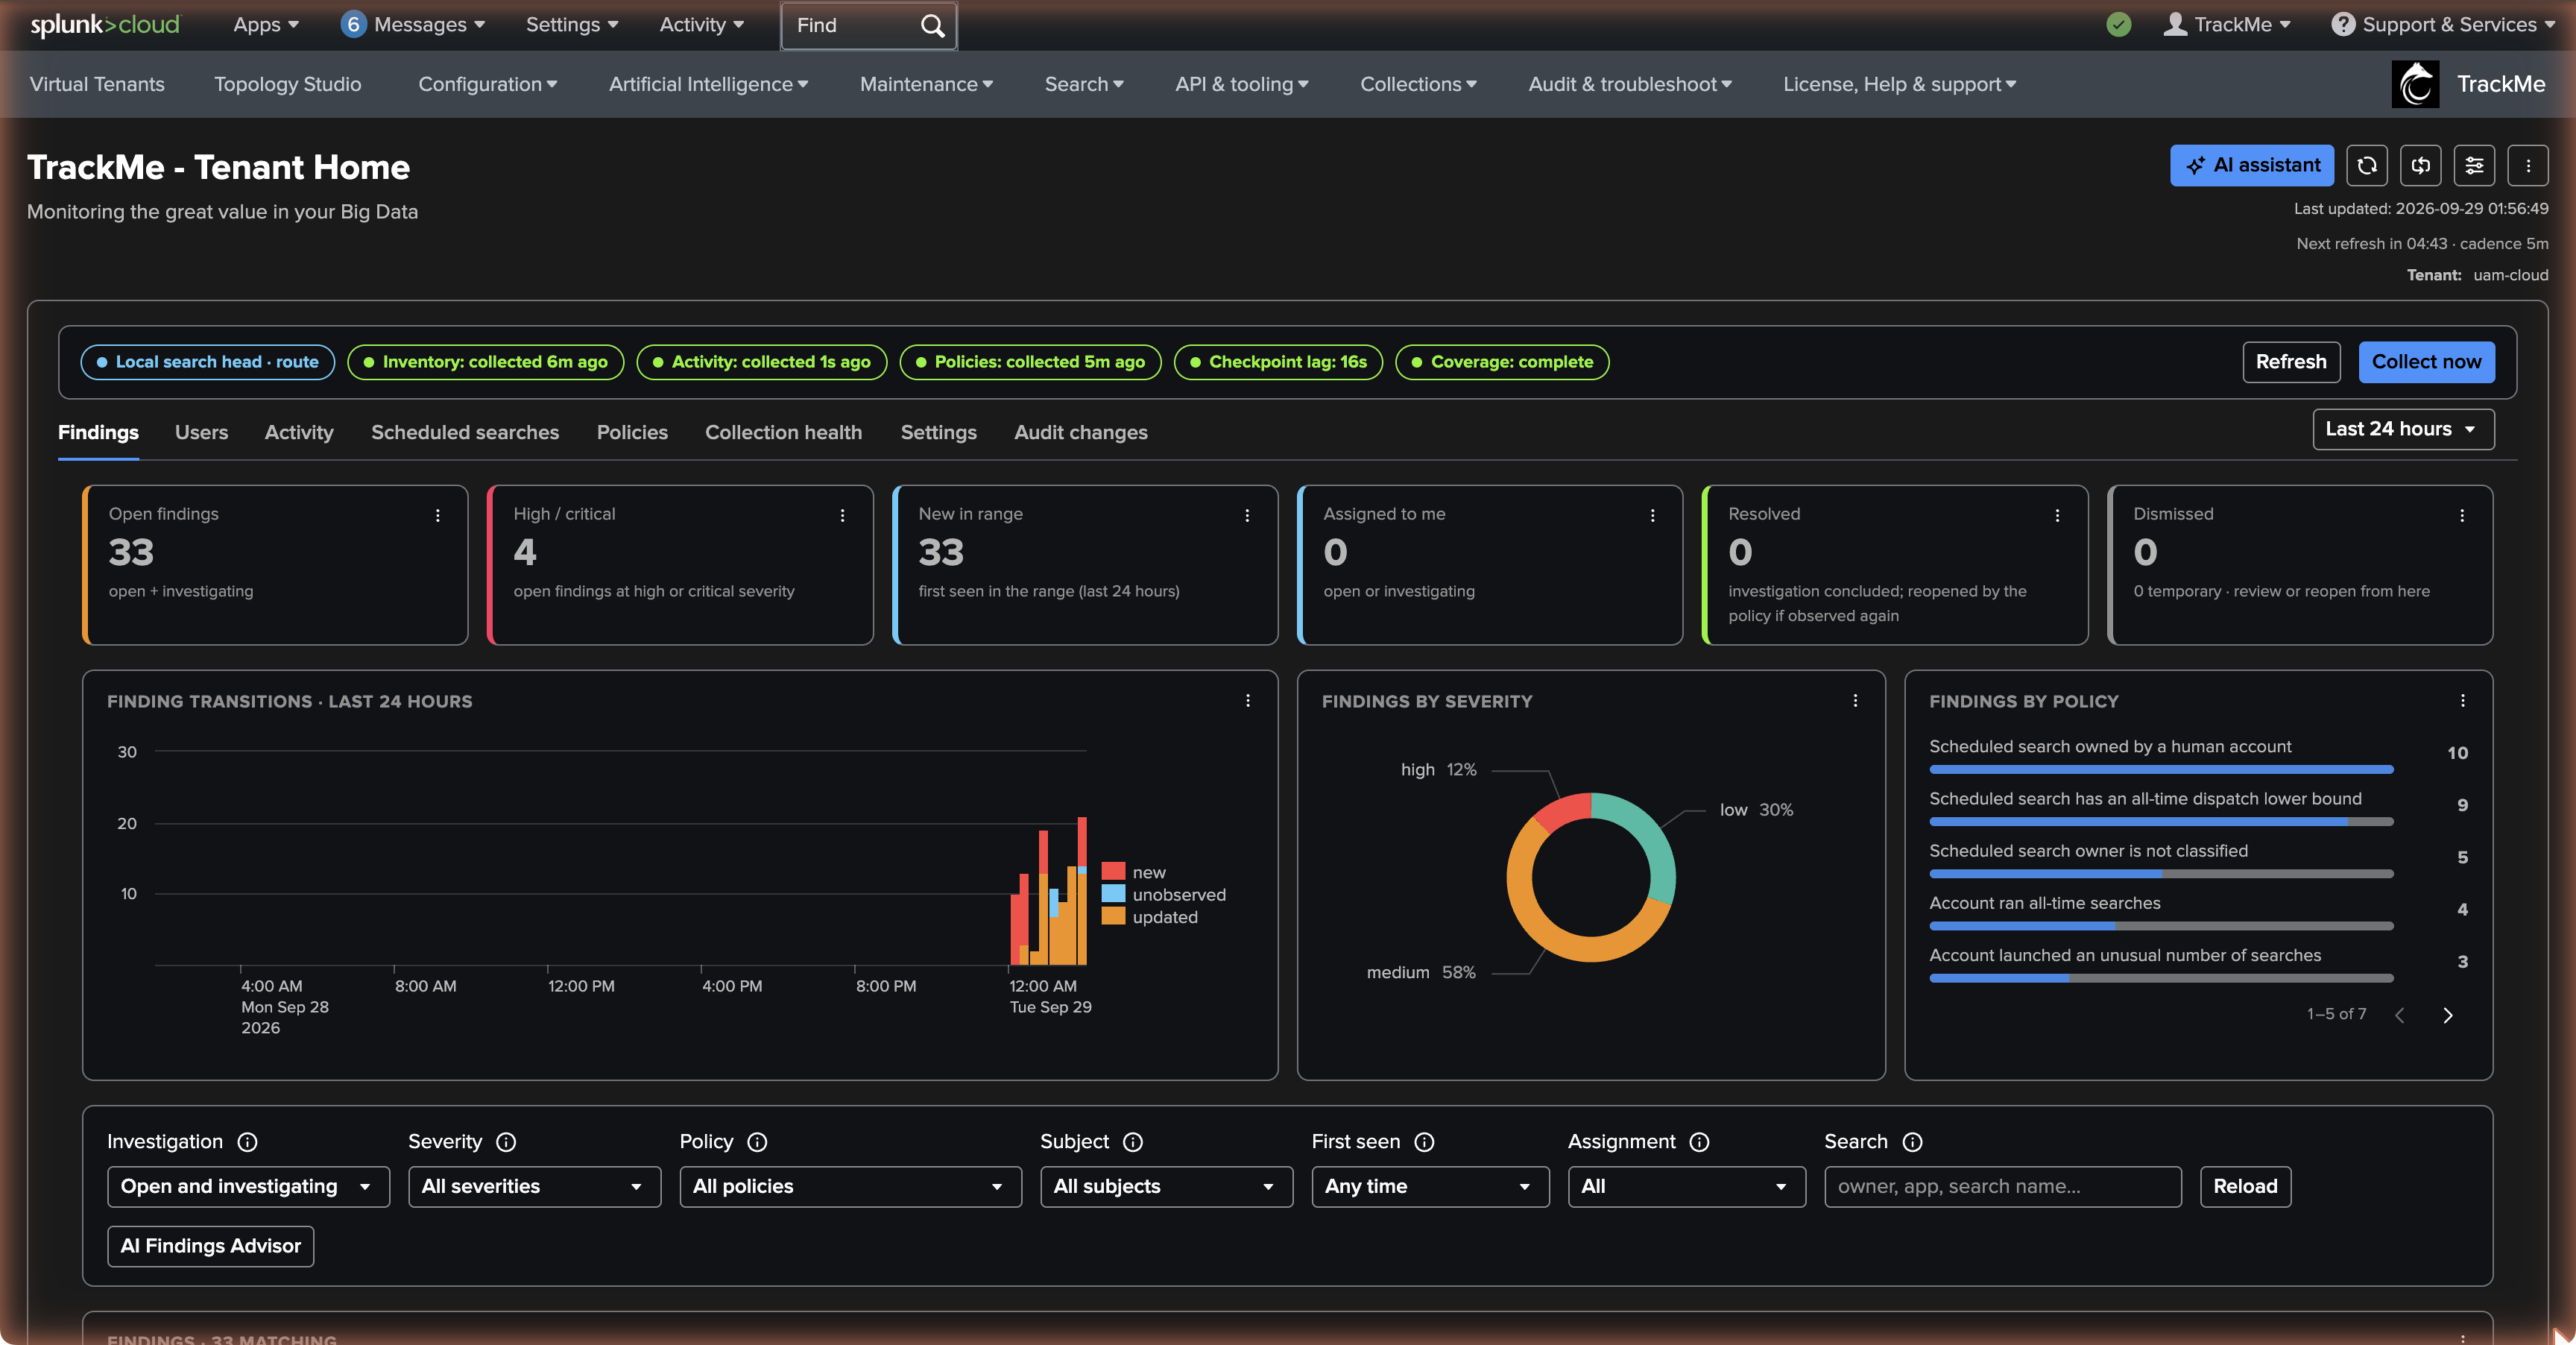This screenshot has width=2576, height=1345.
Task: Open the Resolved card menu
Action: click(x=2057, y=515)
